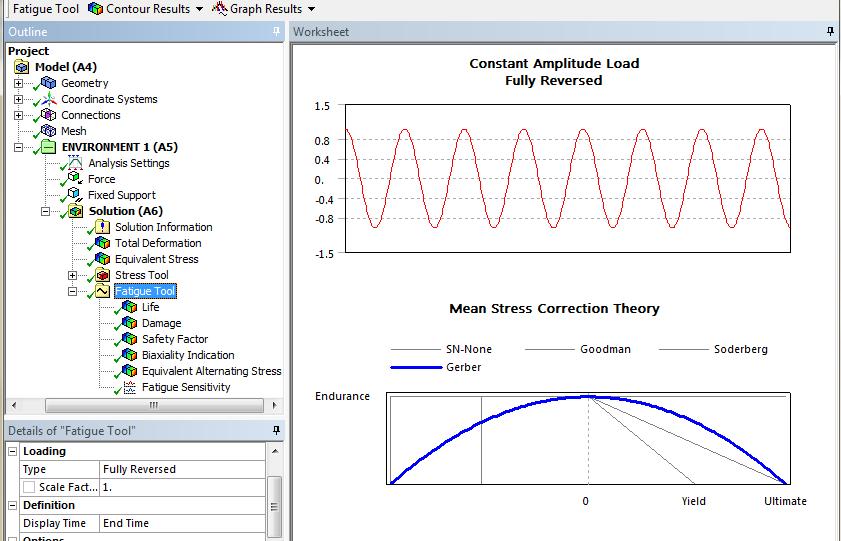Select Fatigue Sensitivity in the tree
The height and width of the screenshot is (541, 841).
186,387
